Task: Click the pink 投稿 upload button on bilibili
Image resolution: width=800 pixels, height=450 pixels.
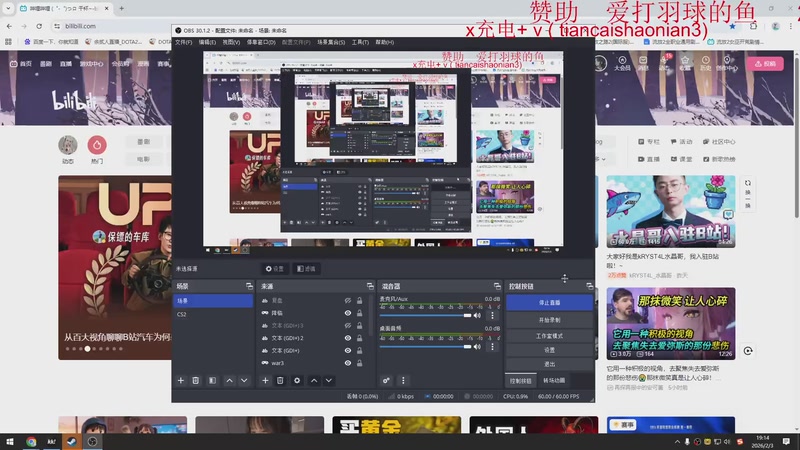Action: coord(765,64)
